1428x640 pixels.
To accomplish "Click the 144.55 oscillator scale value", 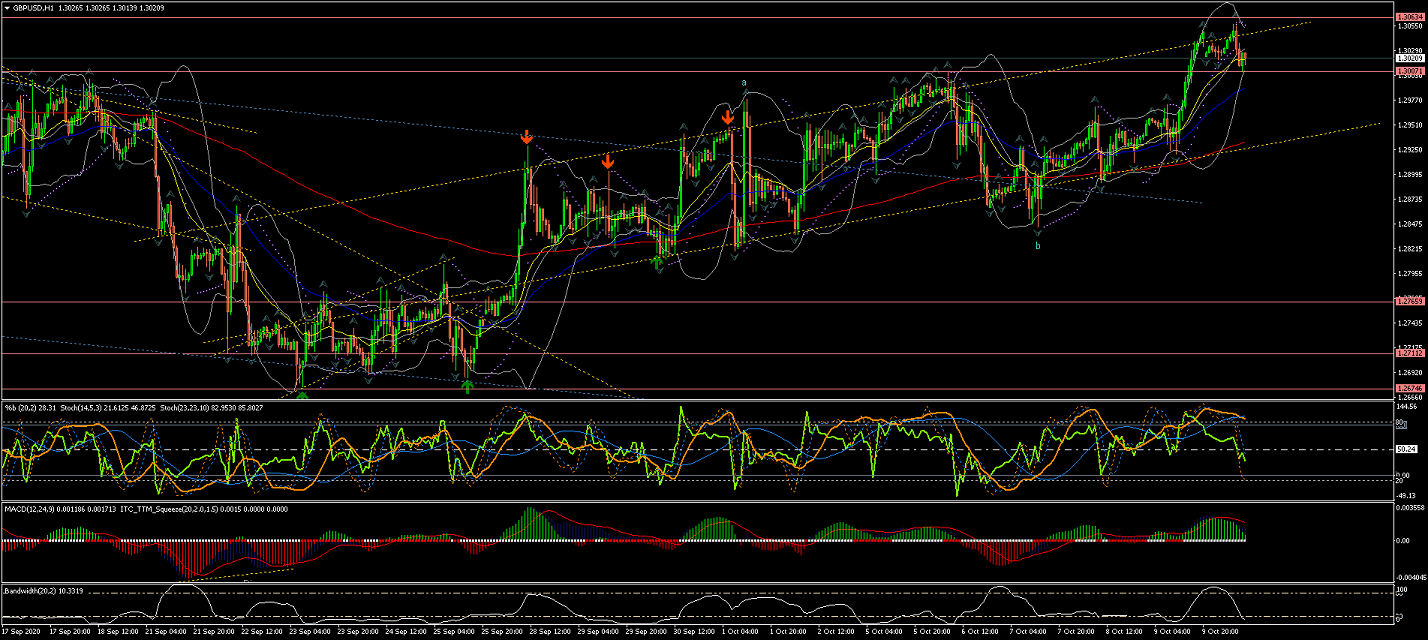I will coord(1408,407).
